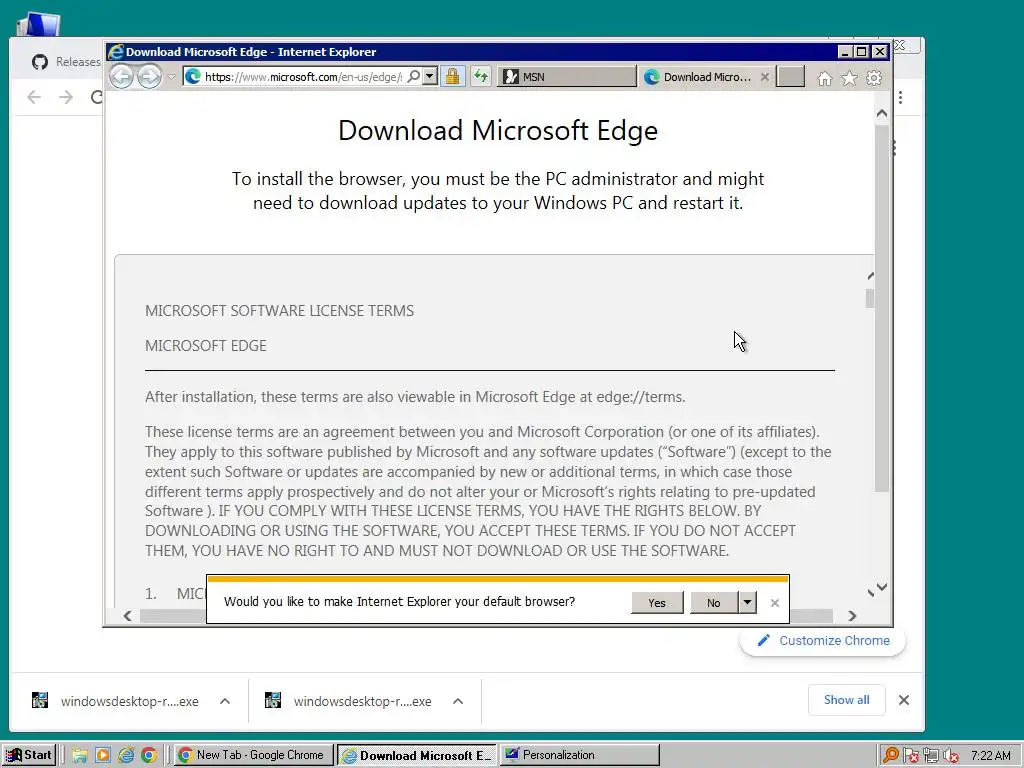Screen dimensions: 1024x768
Task: Close the Chrome downloads bar
Action: click(904, 700)
